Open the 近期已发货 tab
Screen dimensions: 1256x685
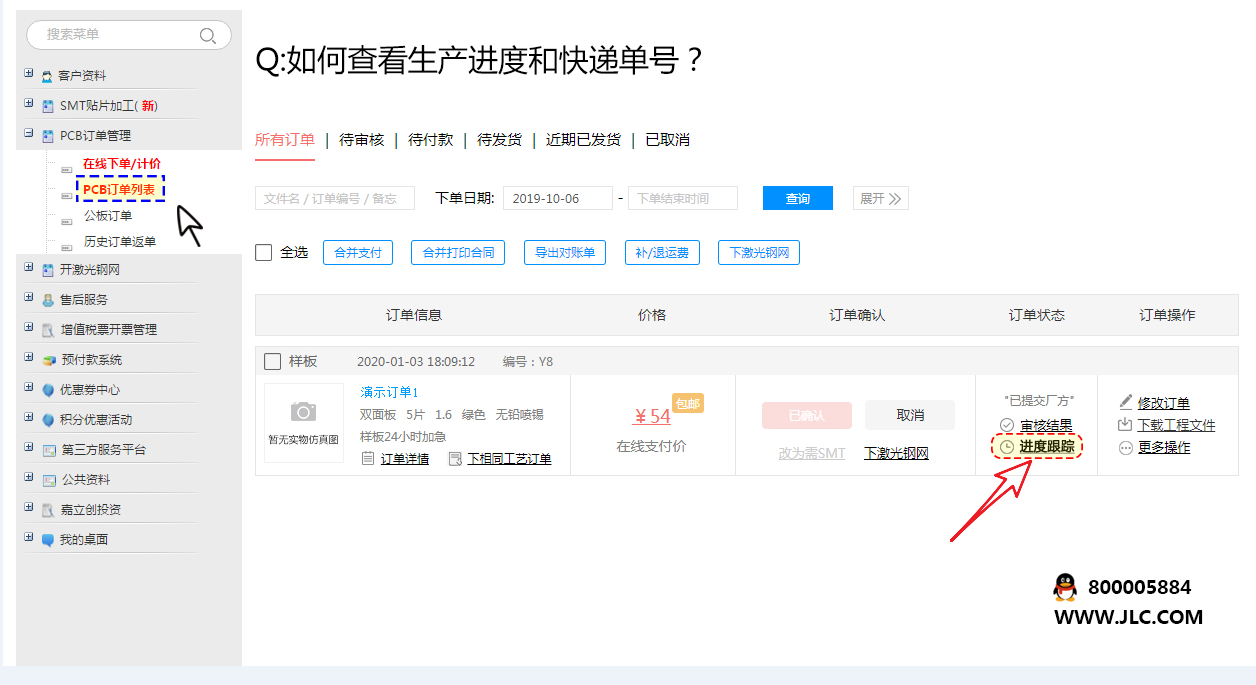(582, 140)
